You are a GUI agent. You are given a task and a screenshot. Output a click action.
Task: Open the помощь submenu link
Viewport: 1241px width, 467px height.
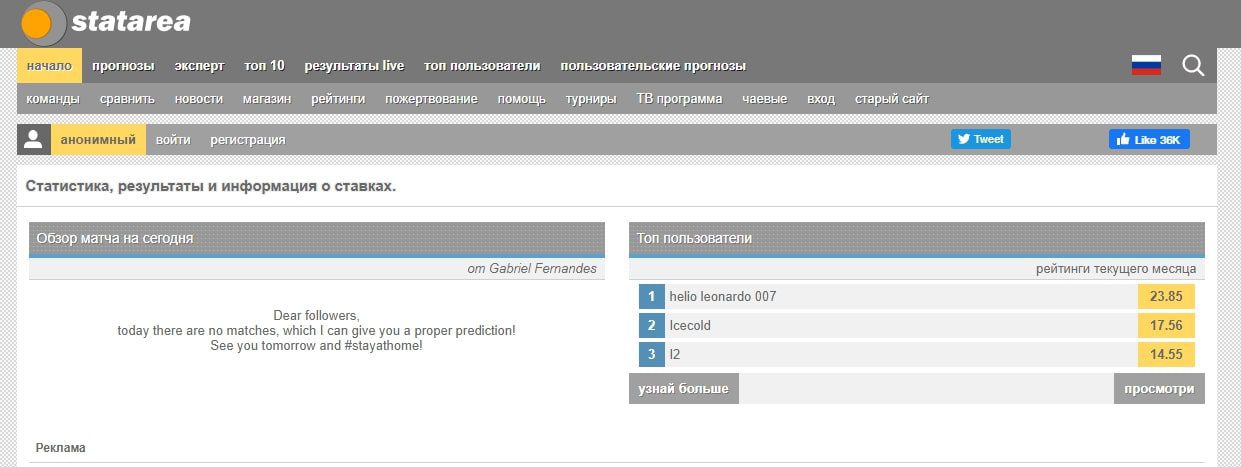point(521,99)
